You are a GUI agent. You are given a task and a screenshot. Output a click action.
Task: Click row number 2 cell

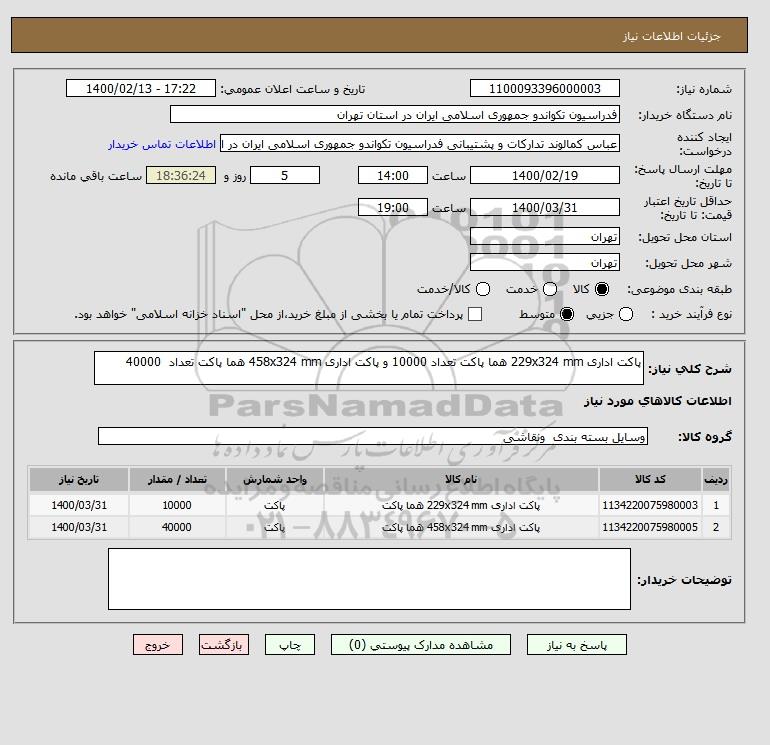tap(716, 527)
